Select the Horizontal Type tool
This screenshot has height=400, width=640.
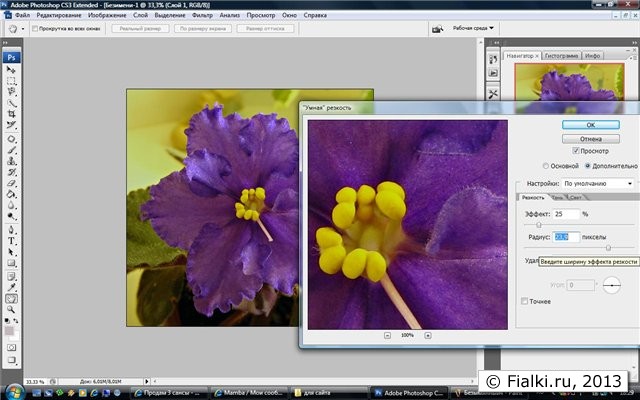click(x=12, y=240)
